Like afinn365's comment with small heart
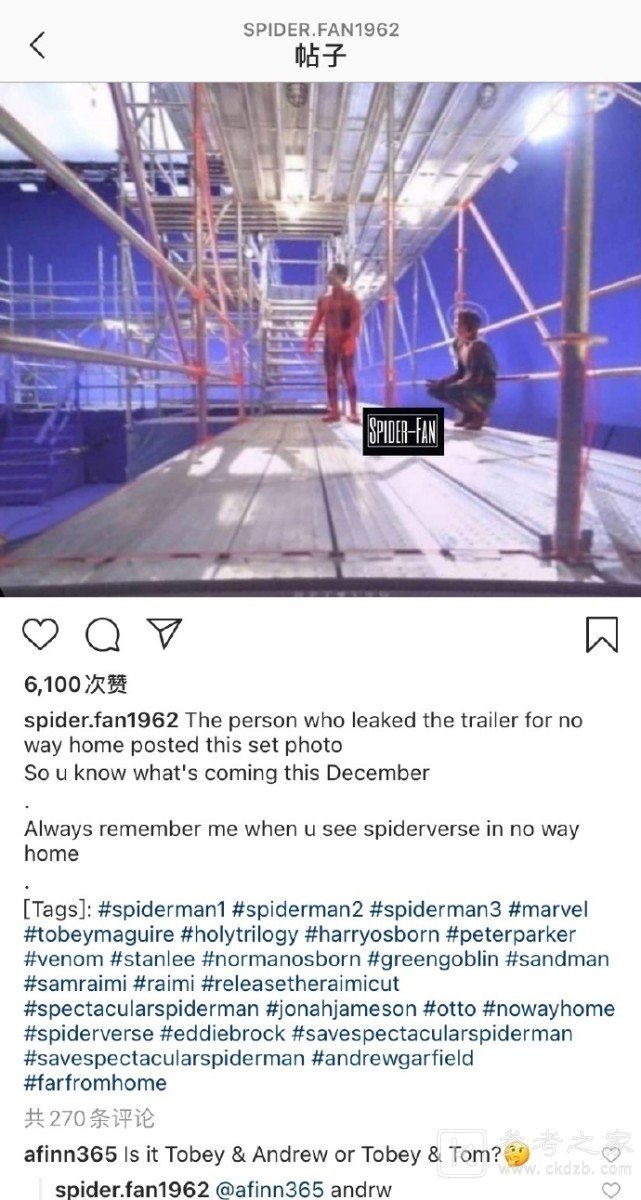The image size is (641, 1200). (611, 1155)
